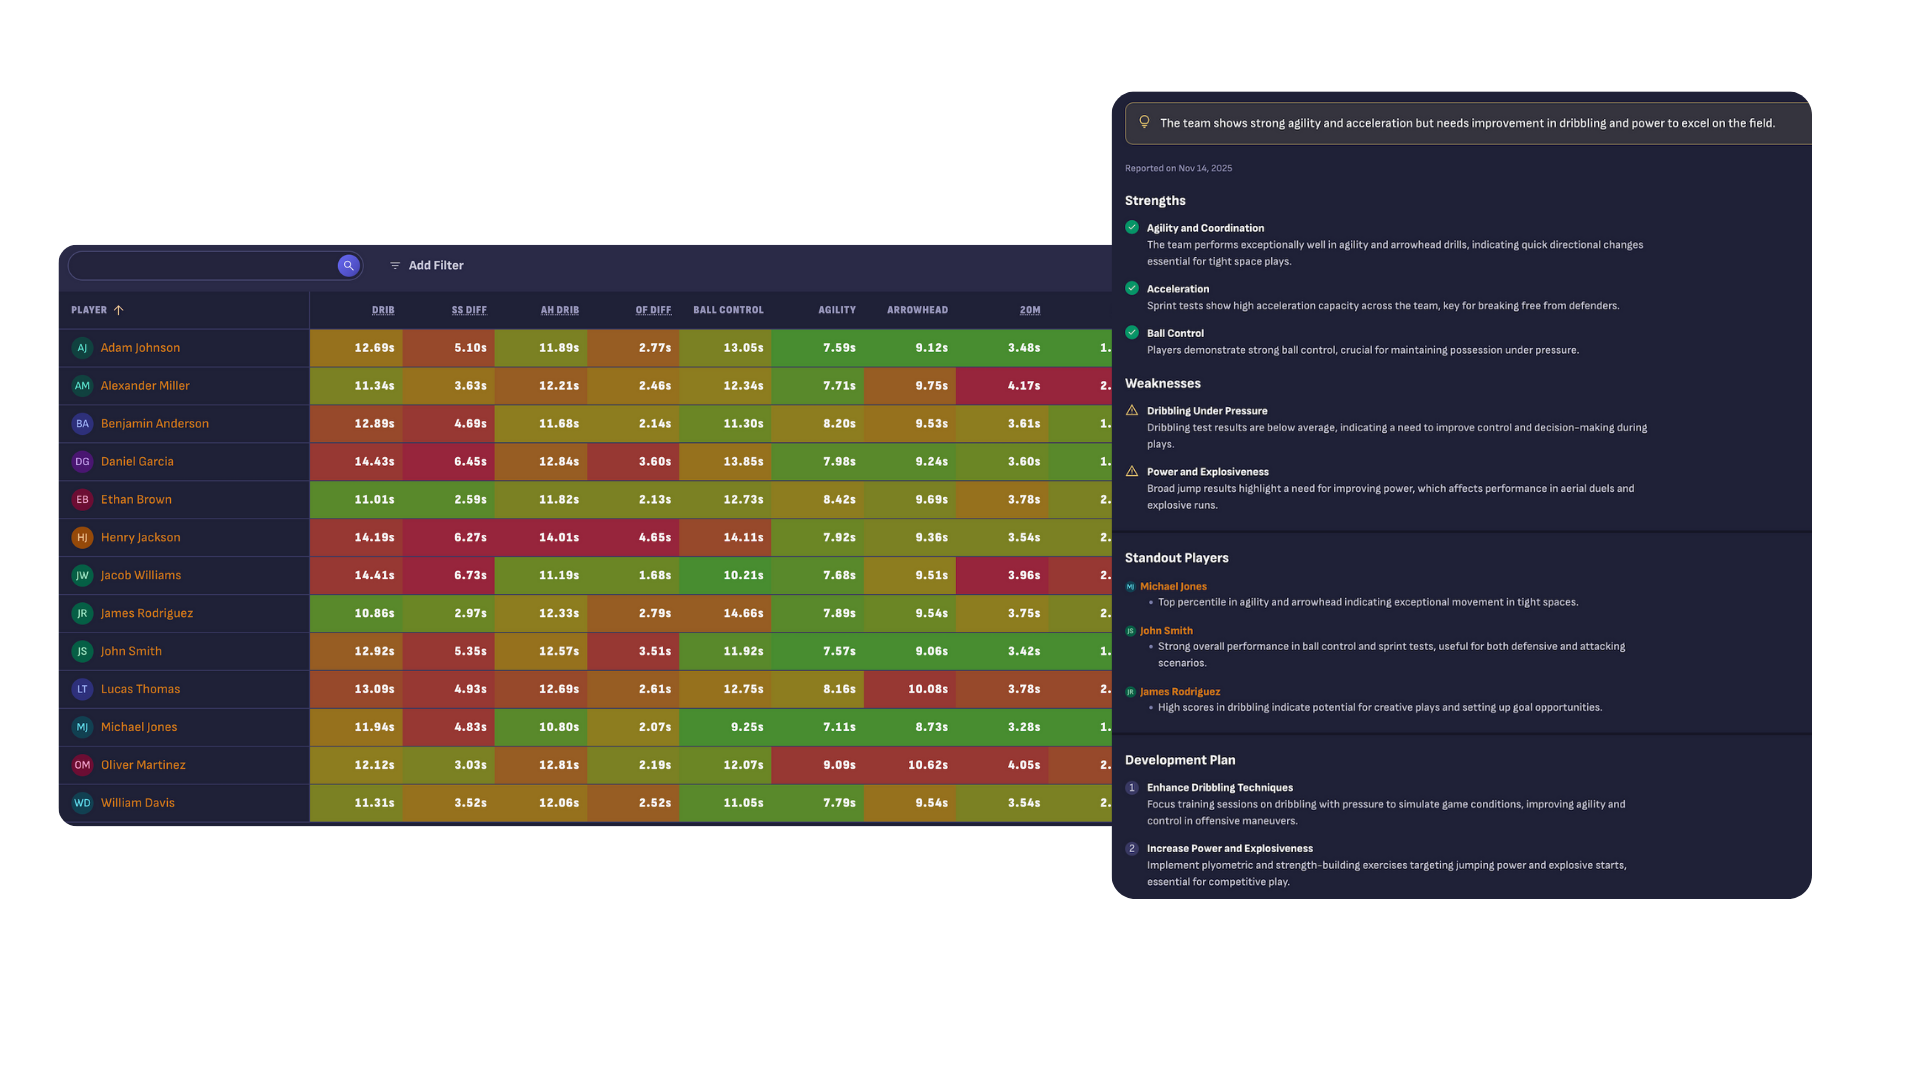
Task: Click Henry Jackson's HJ avatar badge
Action: [82, 538]
